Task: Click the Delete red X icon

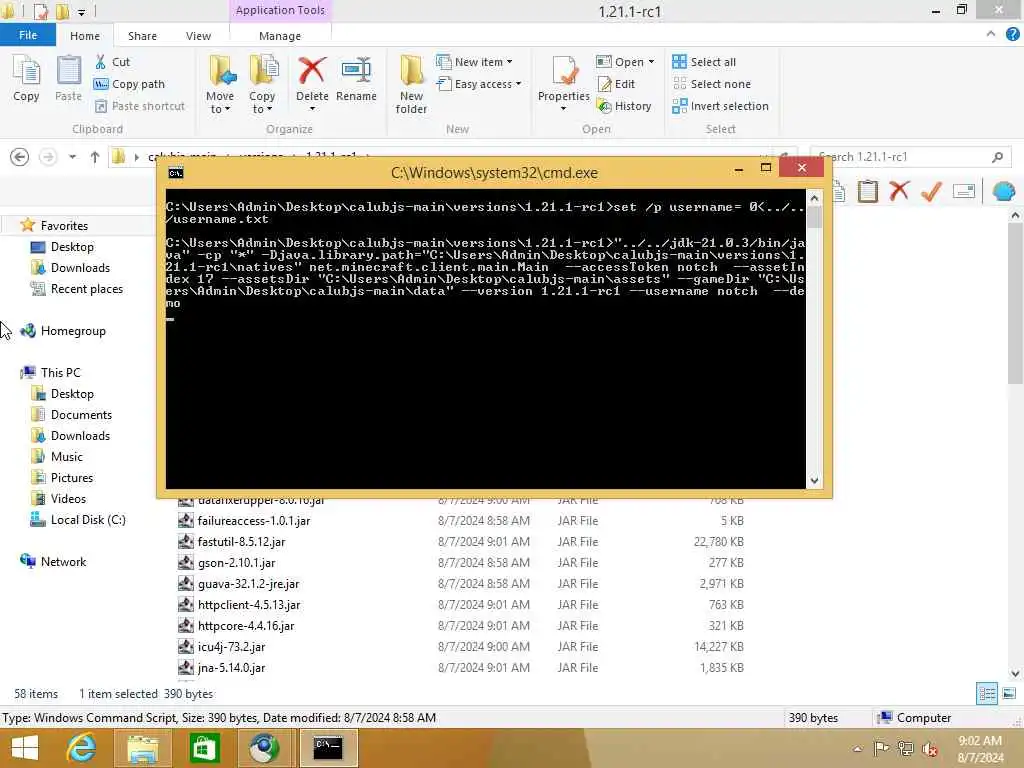Action: click(312, 71)
